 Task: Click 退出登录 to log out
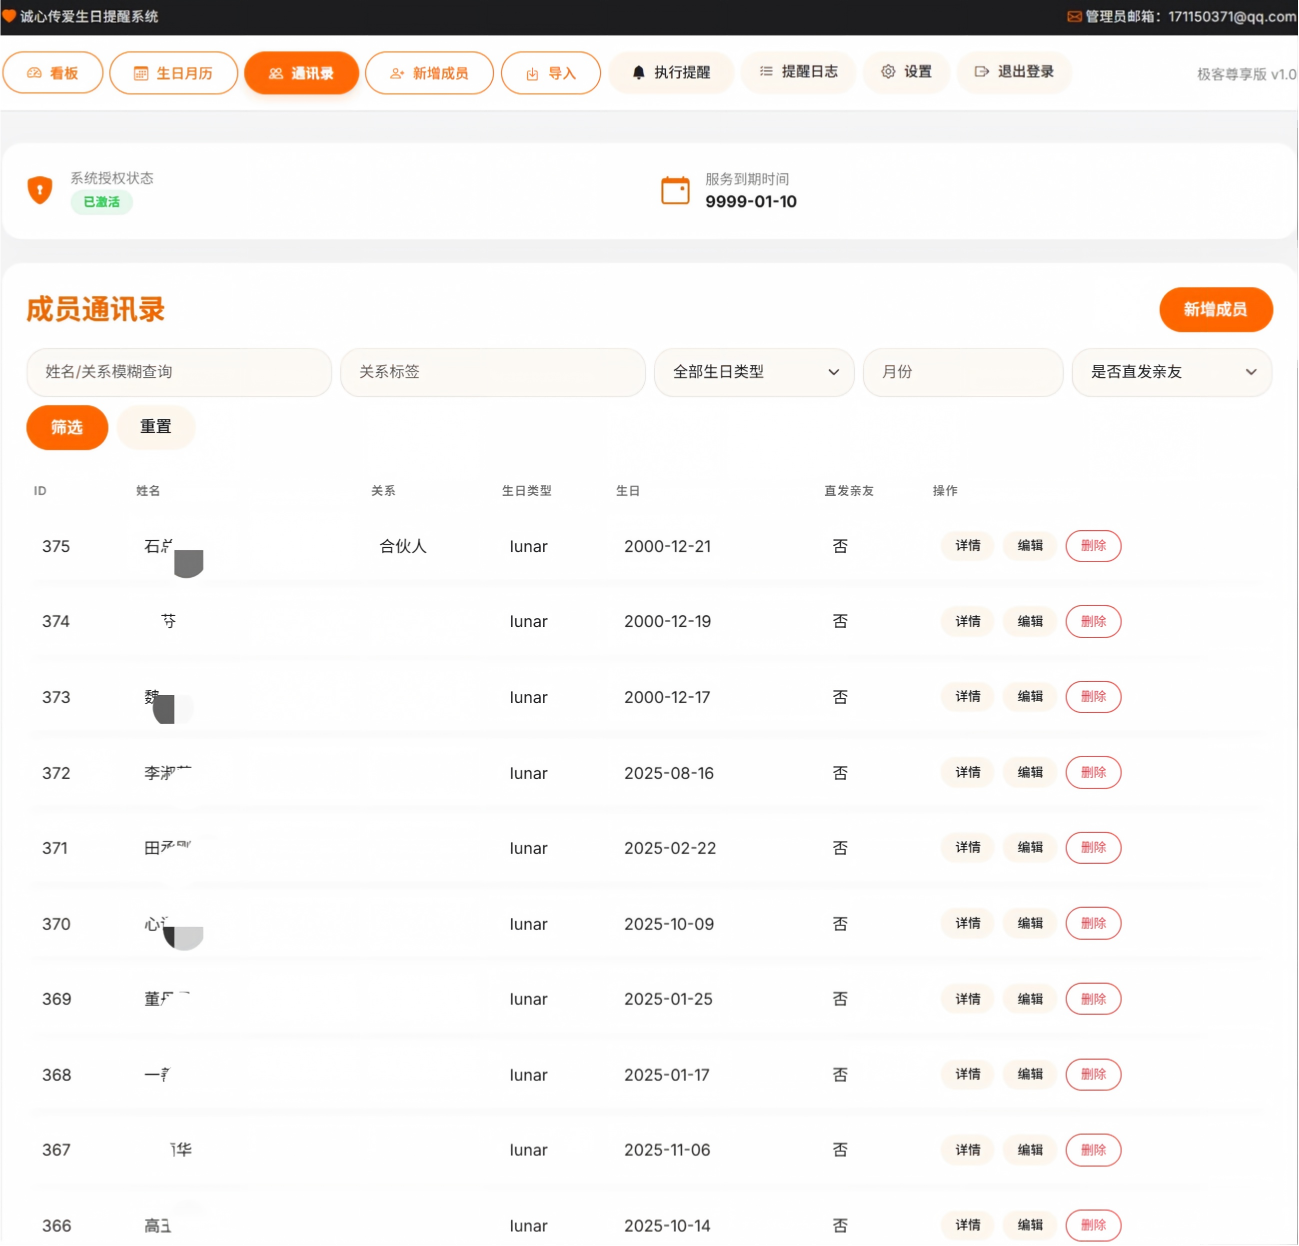(1014, 71)
